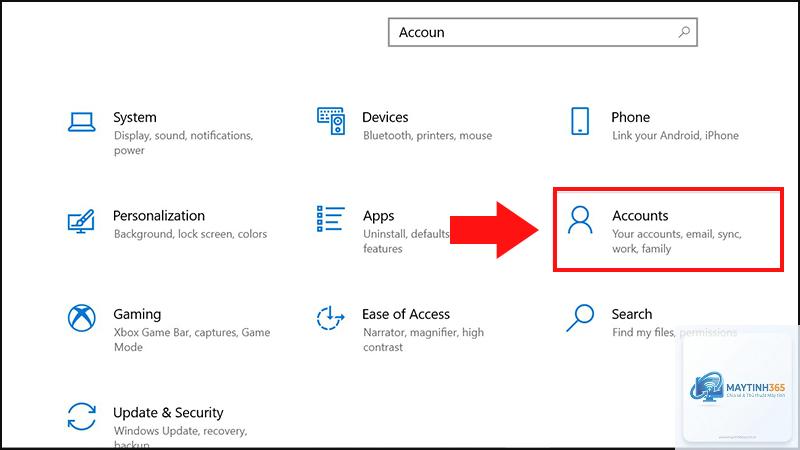
Task: Open Accounts settings title
Action: tap(640, 216)
